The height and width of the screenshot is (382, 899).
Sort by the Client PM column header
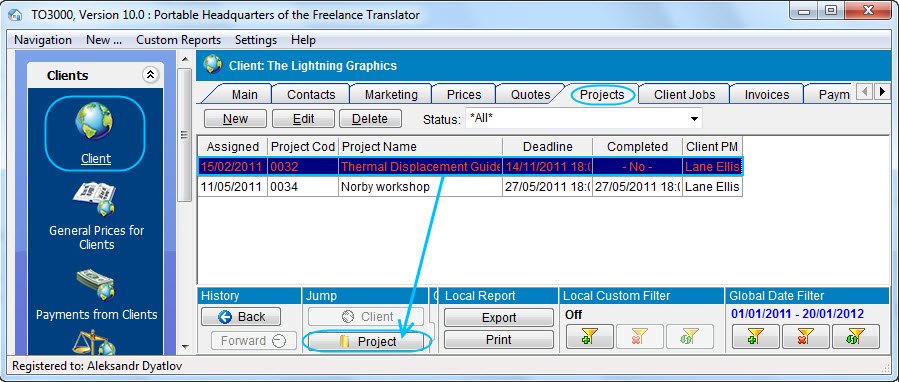712,147
